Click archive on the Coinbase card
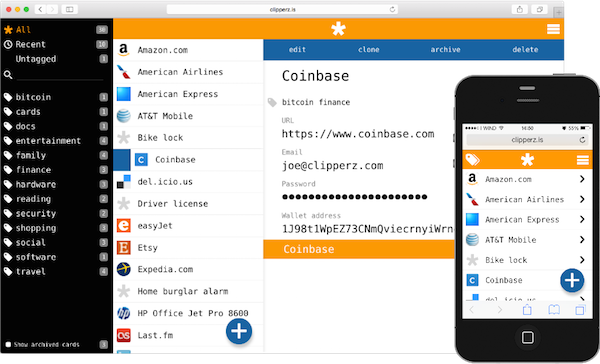 445,49
